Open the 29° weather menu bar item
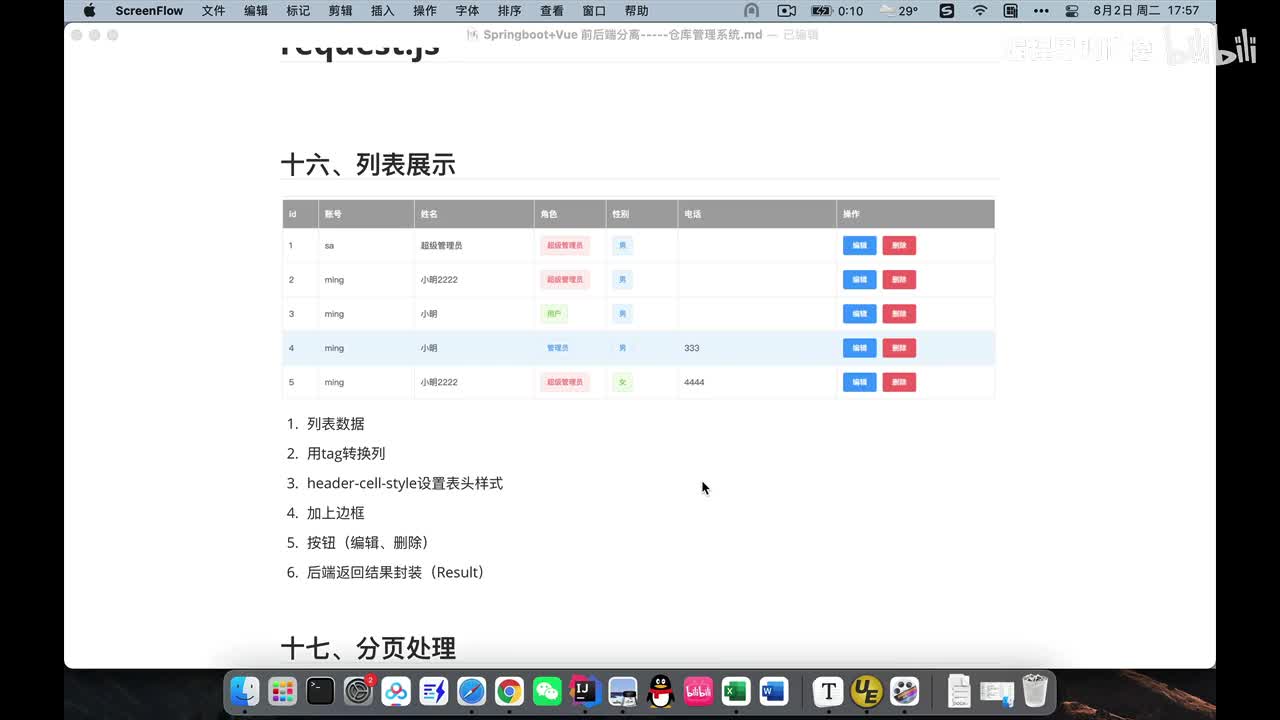 (x=898, y=11)
